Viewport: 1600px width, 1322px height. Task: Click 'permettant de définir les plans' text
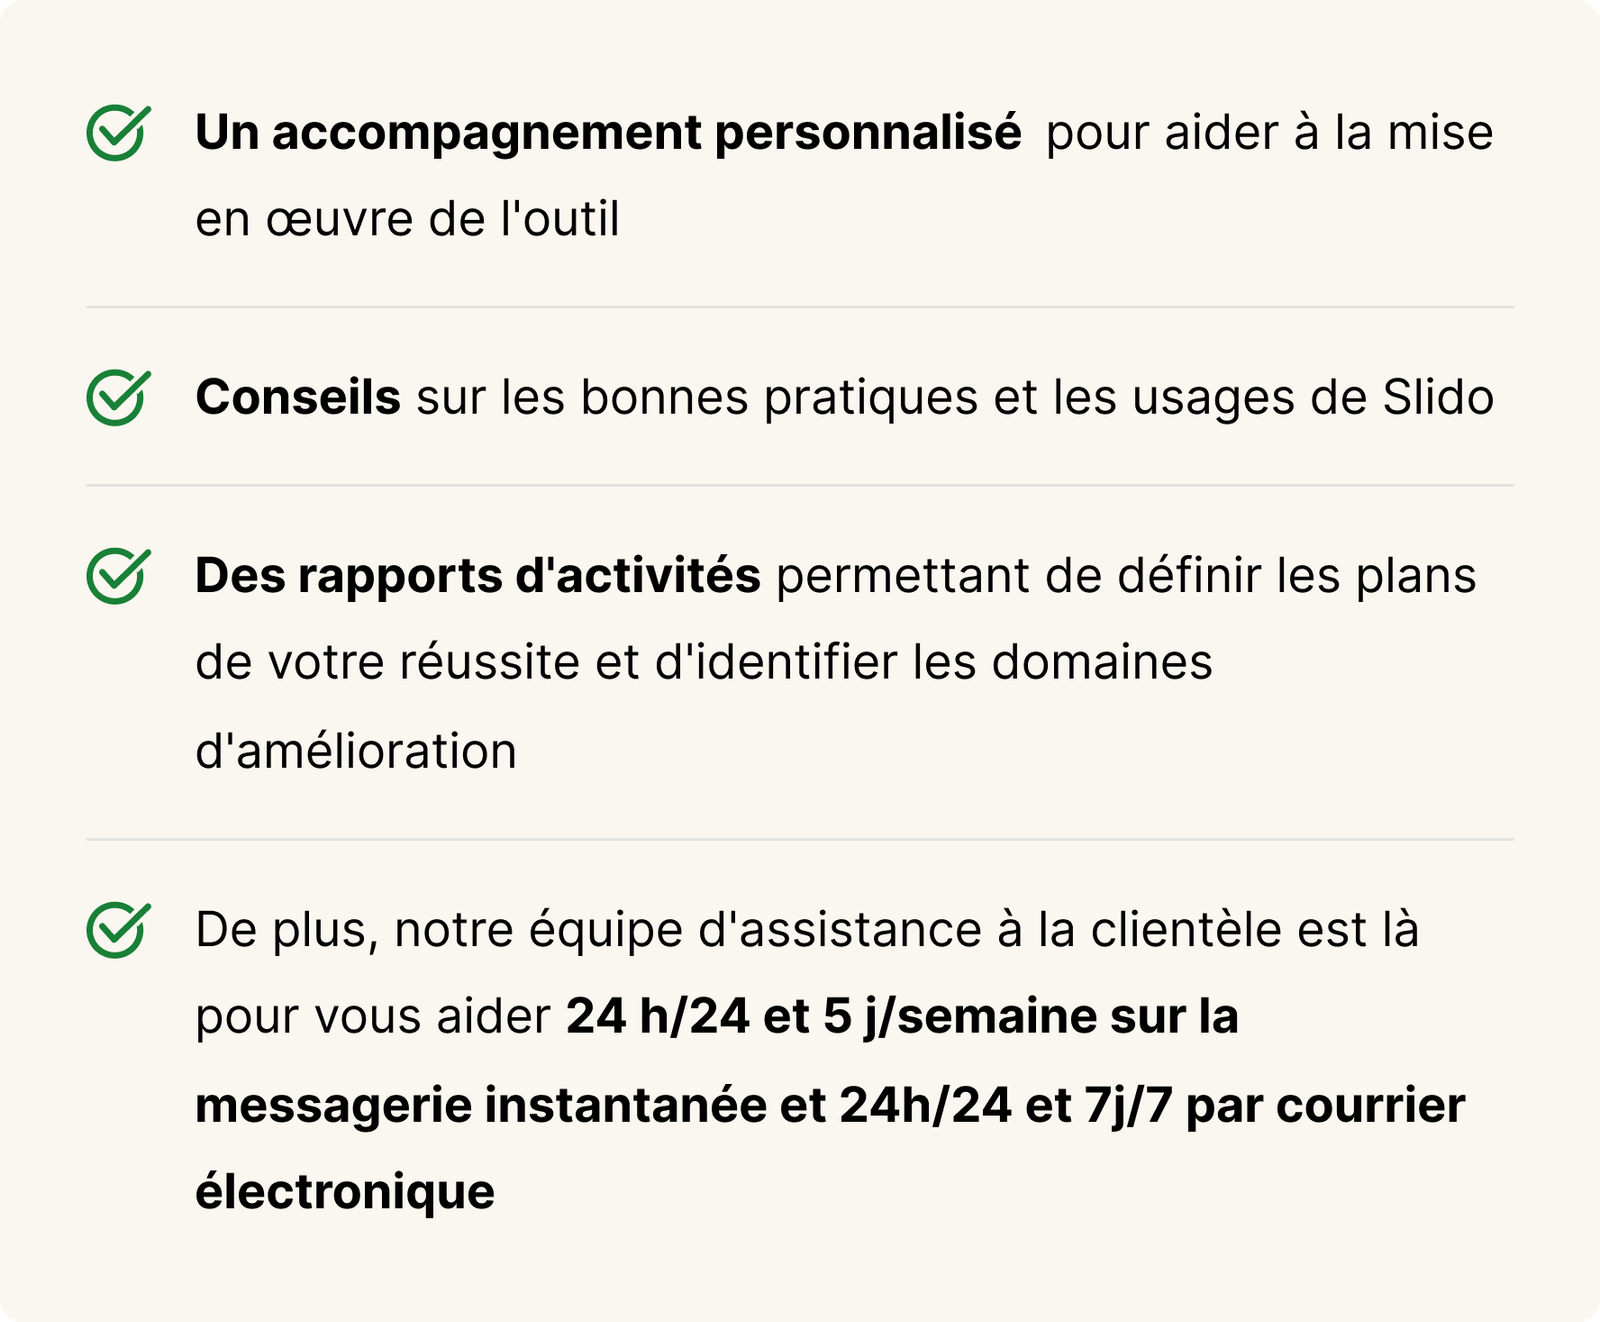[x=1127, y=577]
